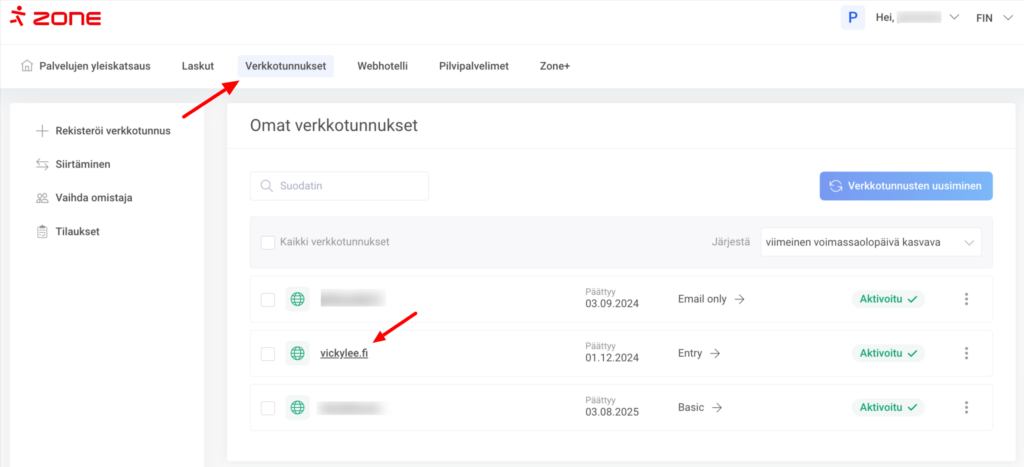
Task: Select checkbox for domain expiring 03.08.2025
Action: coord(267,407)
